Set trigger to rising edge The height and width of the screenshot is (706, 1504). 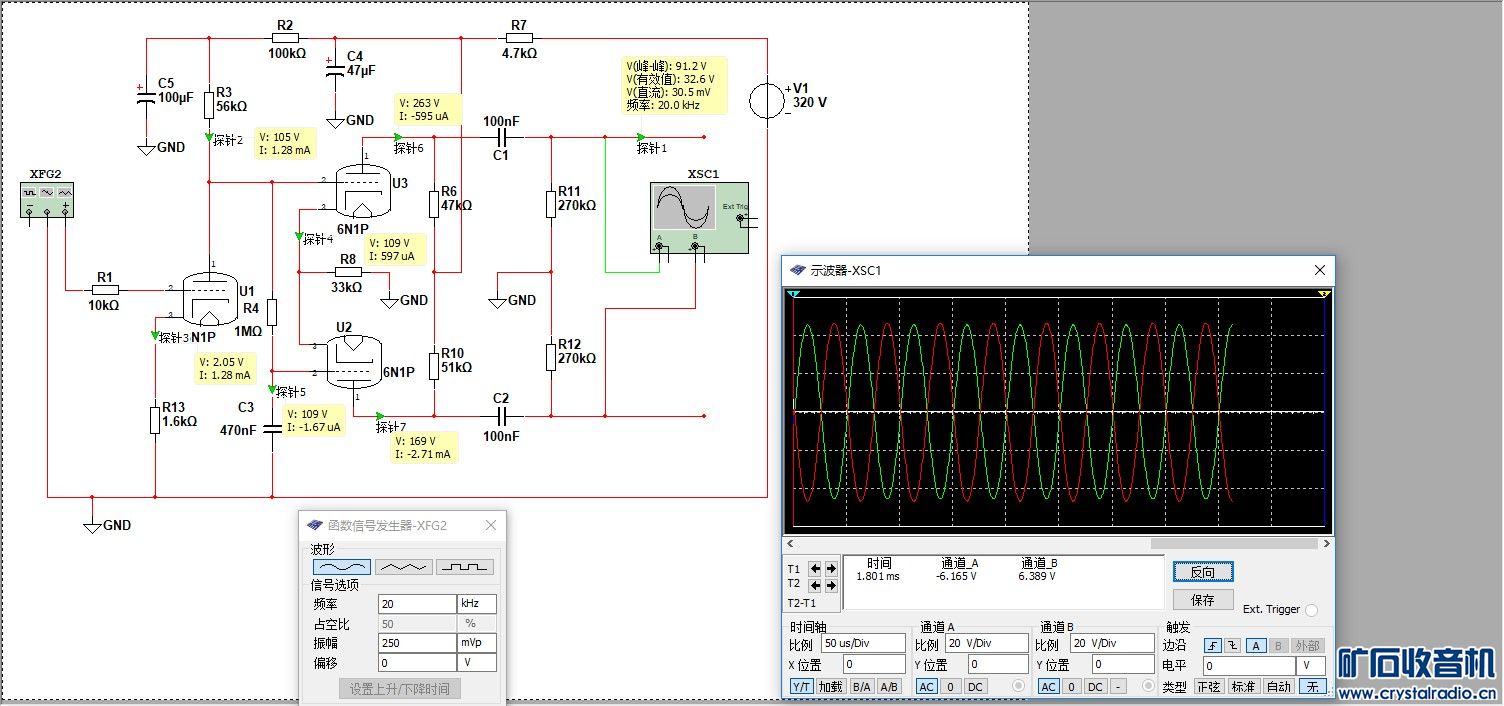[1212, 645]
